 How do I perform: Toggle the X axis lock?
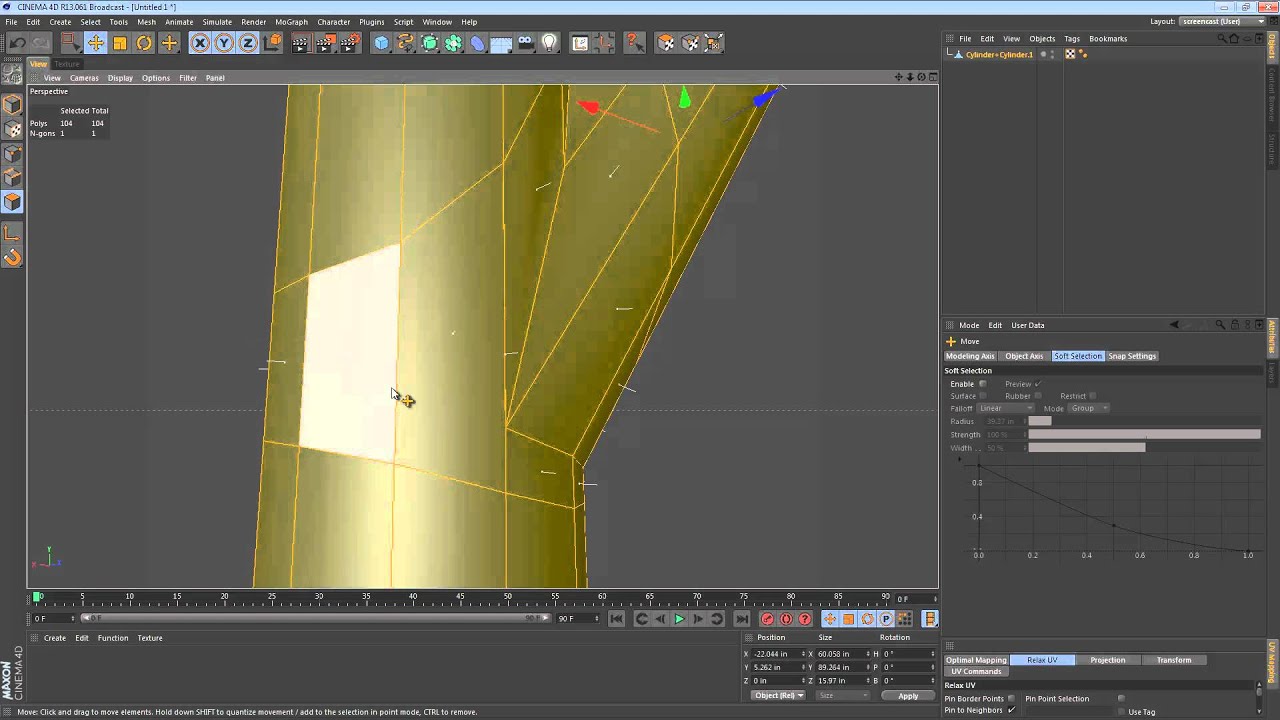point(200,43)
